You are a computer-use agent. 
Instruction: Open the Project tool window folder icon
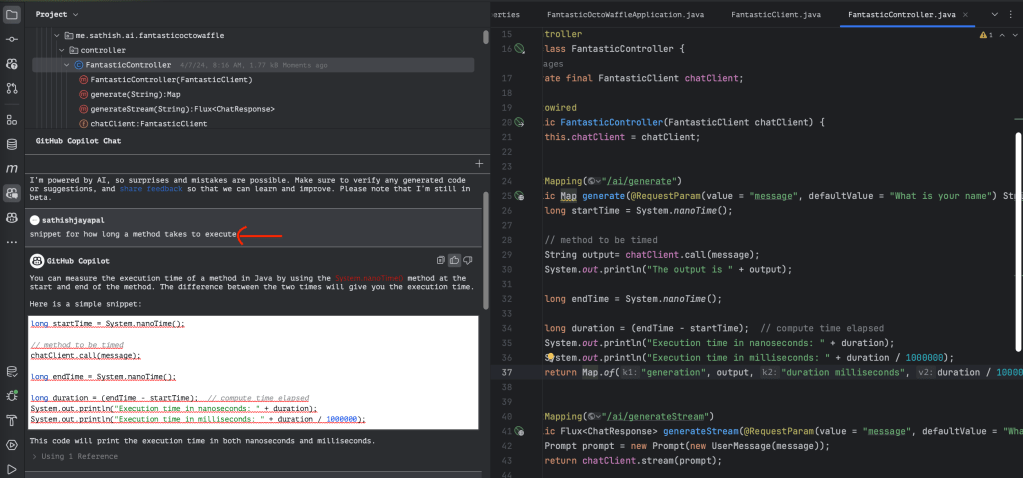12,14
